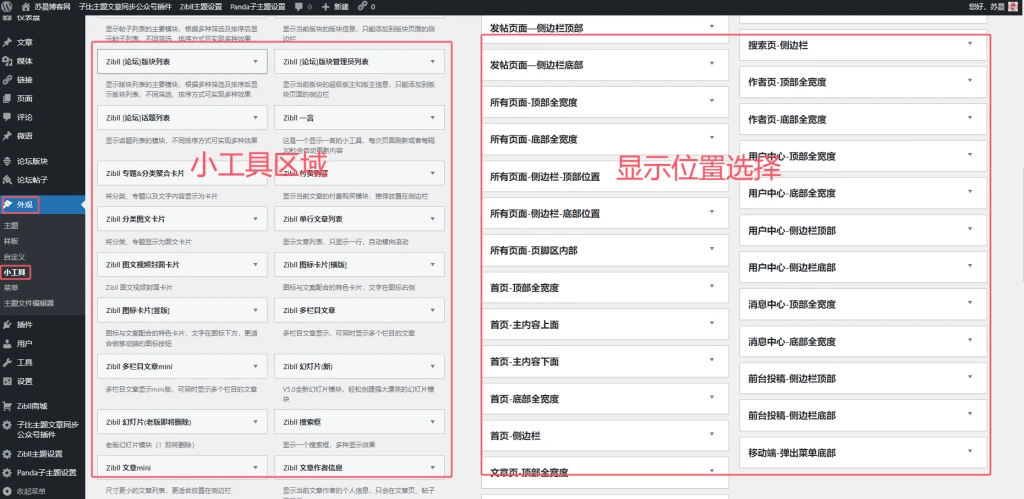Expand the Zibll [论坛]版块管理员列表 widget

click(x=433, y=62)
